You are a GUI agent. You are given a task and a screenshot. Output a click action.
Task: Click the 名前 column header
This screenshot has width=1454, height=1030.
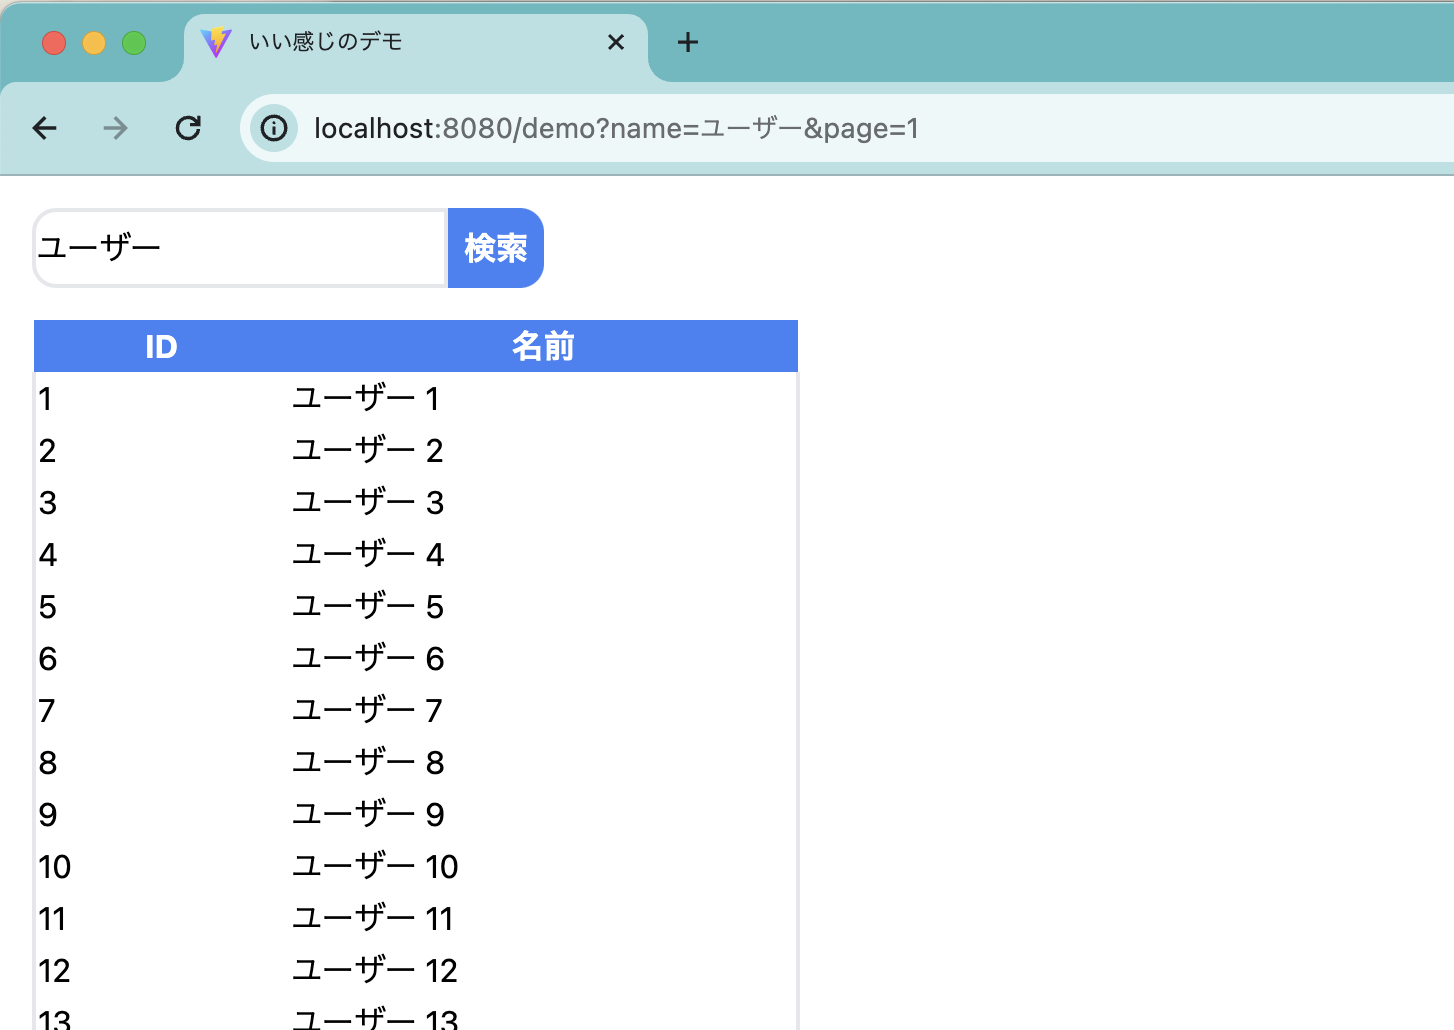click(x=542, y=346)
